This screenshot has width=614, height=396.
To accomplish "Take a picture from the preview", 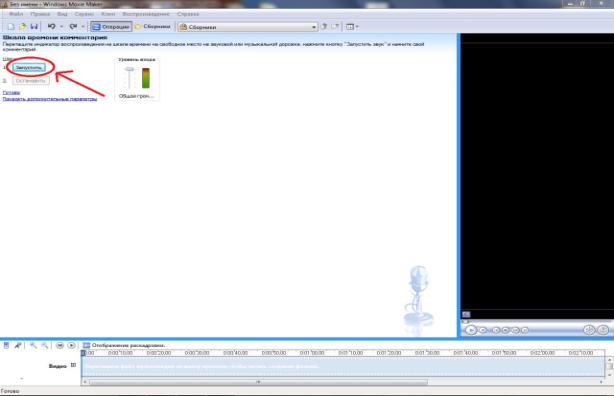I will (x=603, y=330).
